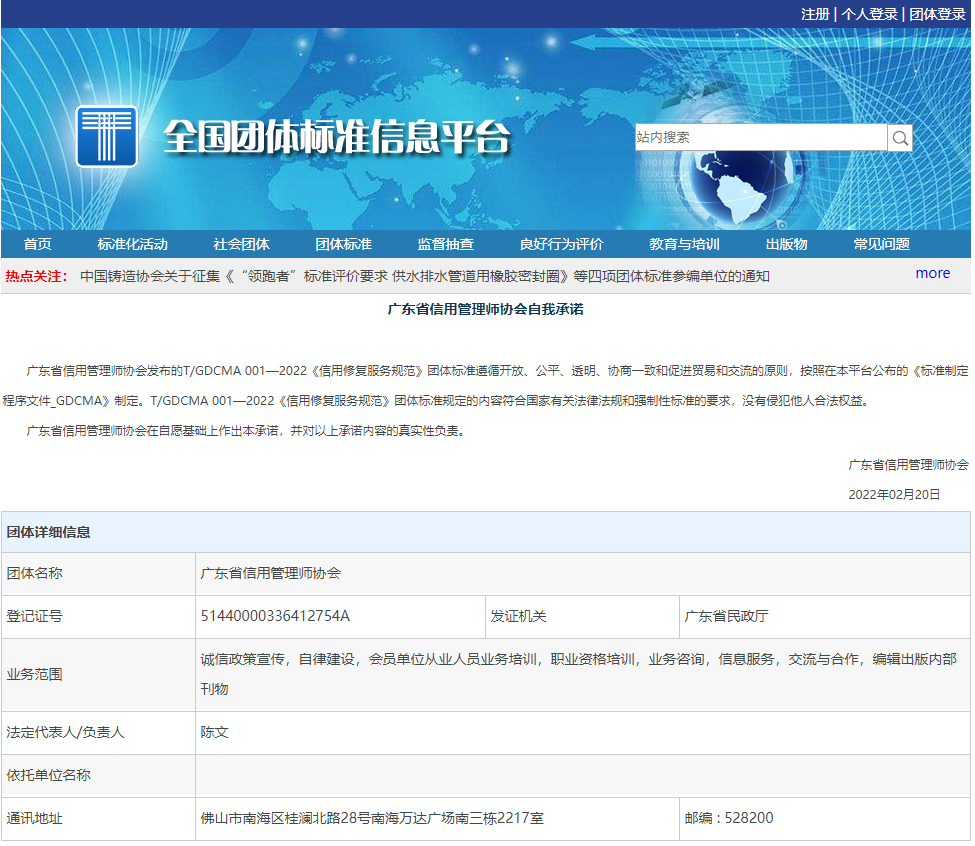Click the search magnifier icon

[x=900, y=138]
